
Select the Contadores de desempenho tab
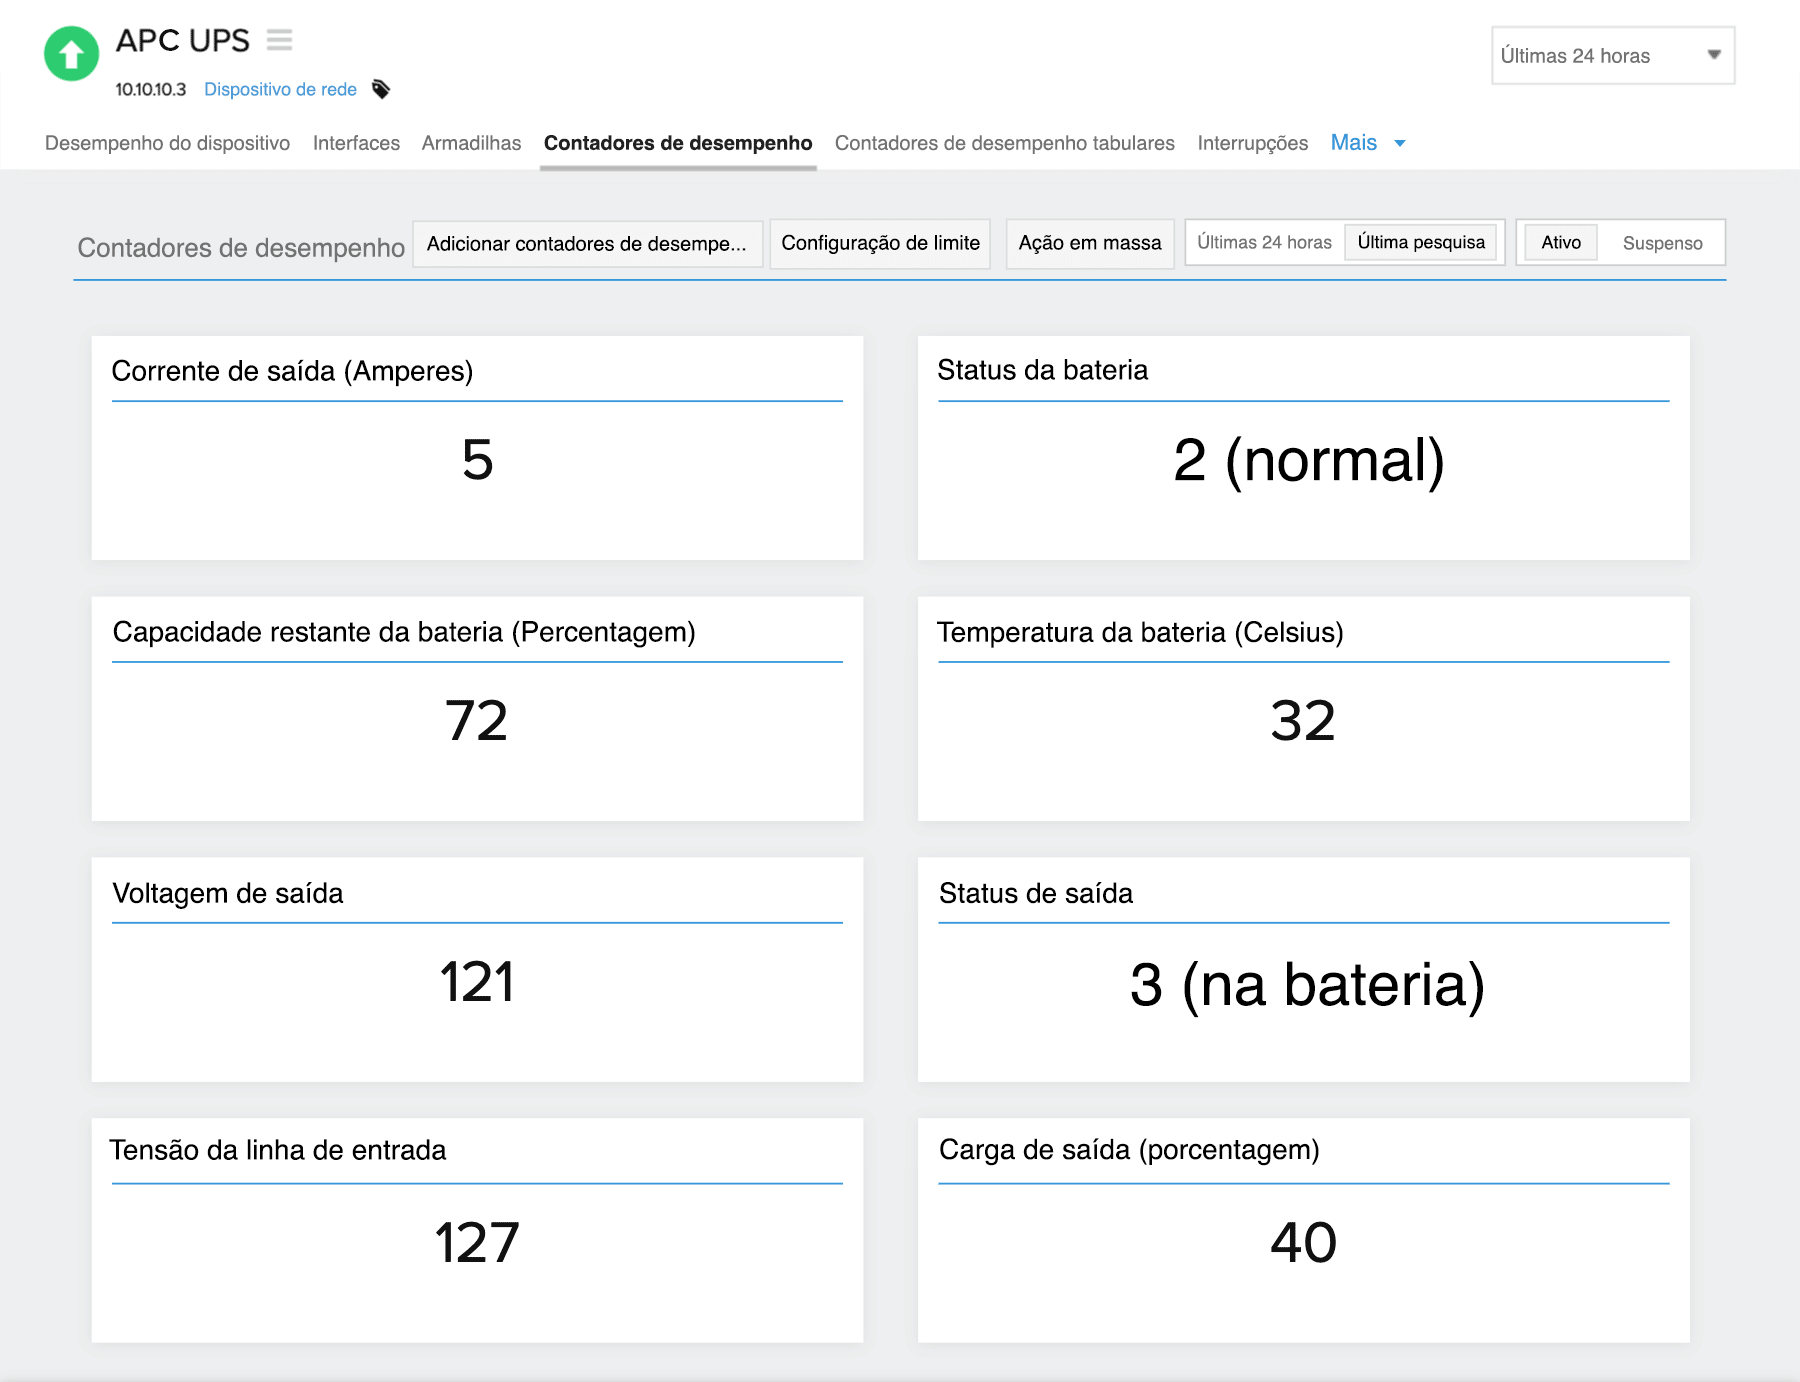678,143
